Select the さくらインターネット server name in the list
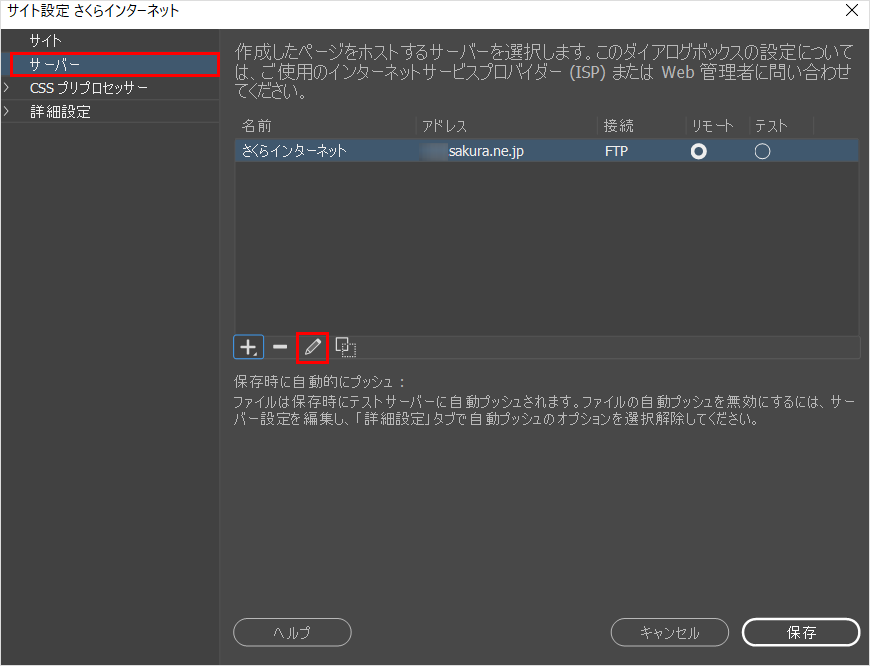 pos(294,151)
